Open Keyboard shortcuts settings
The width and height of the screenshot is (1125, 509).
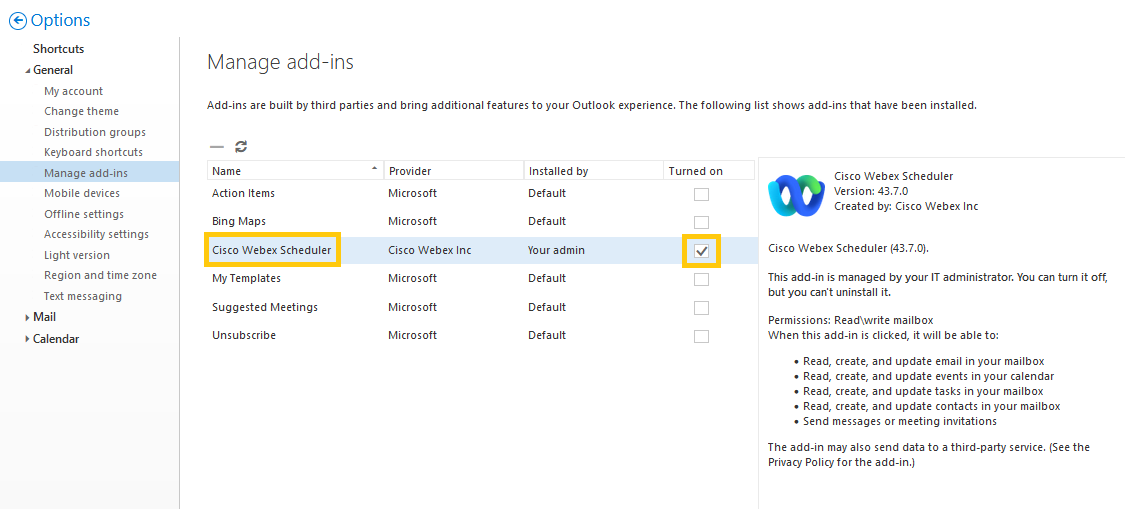93,152
